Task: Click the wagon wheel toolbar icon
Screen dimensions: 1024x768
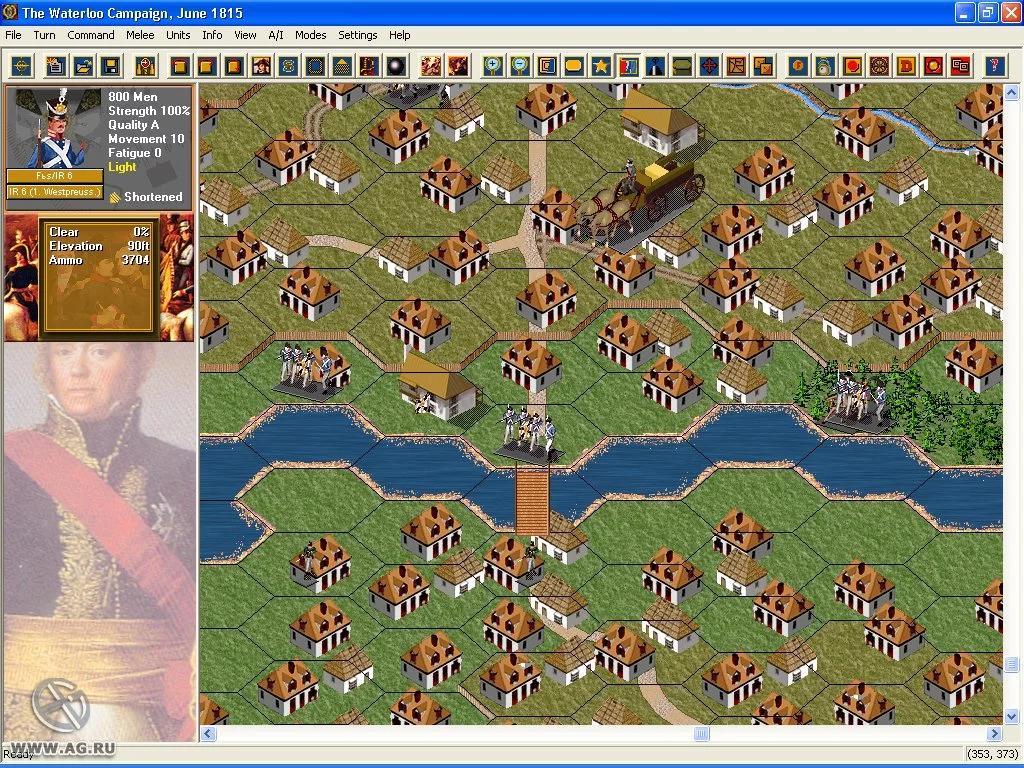Action: coord(879,66)
